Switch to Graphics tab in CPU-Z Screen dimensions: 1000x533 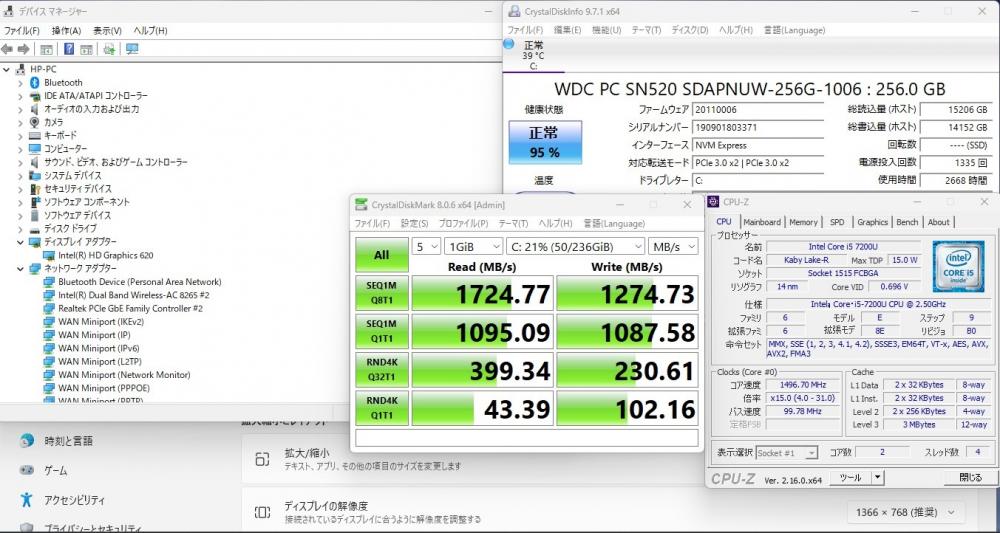point(872,222)
